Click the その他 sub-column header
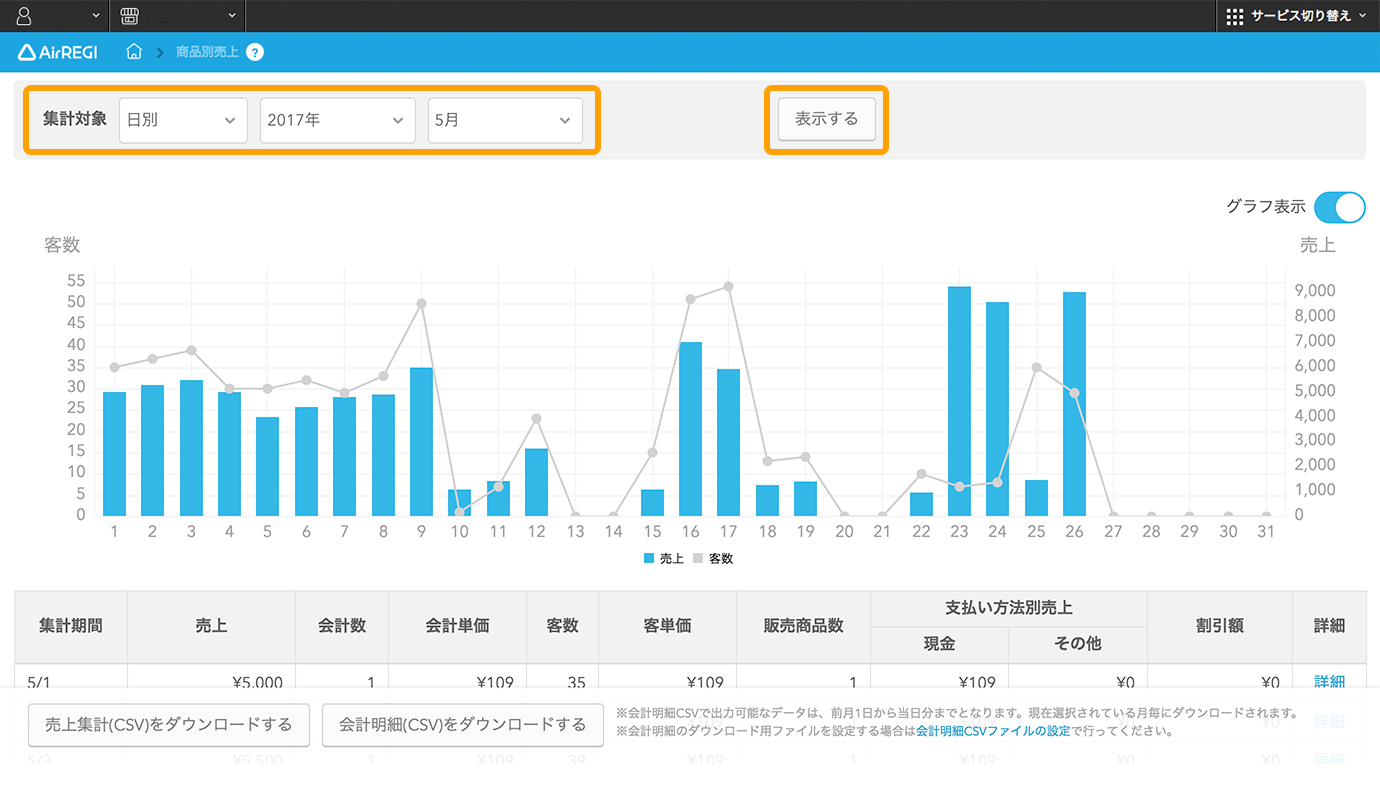The width and height of the screenshot is (1380, 796). pos(1078,644)
